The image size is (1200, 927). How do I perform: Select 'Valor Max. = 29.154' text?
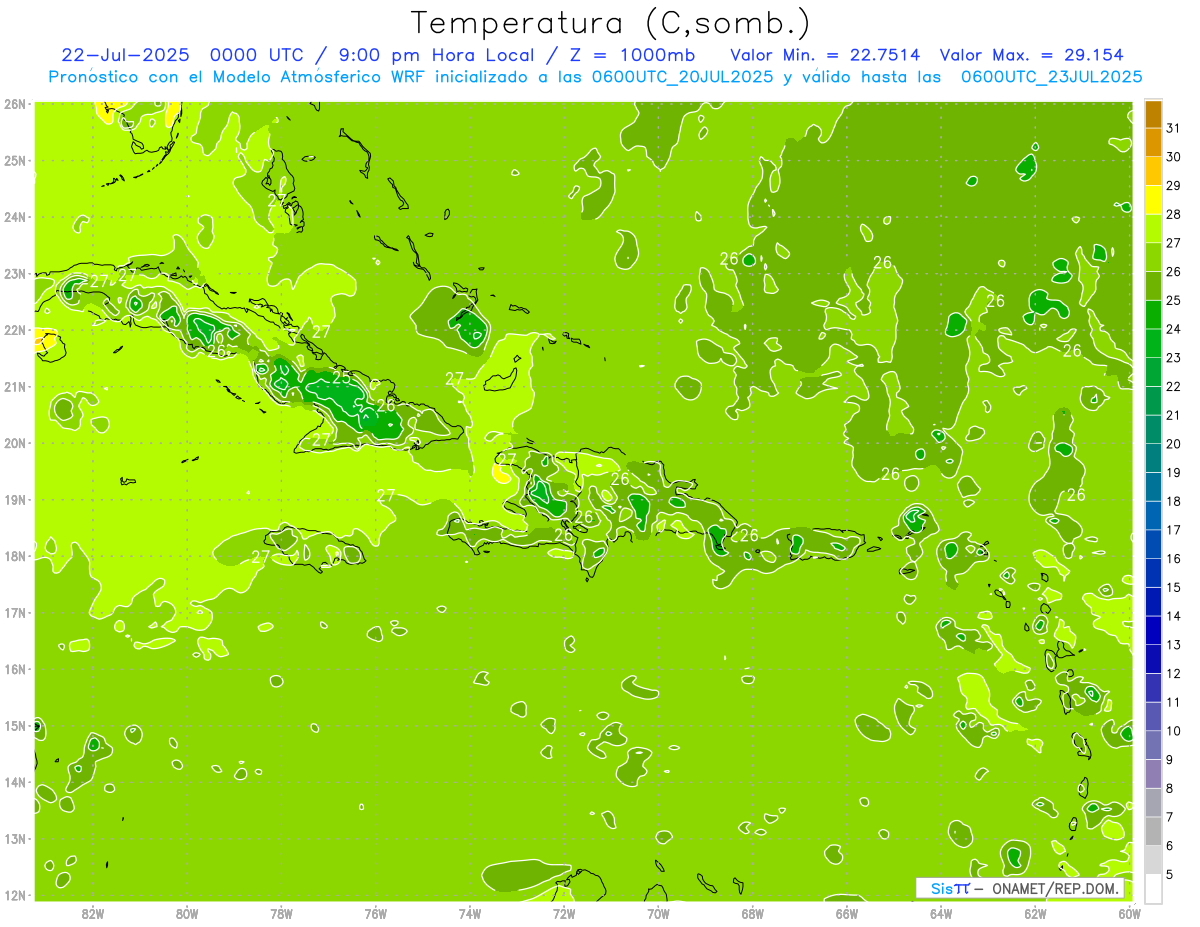1031,55
